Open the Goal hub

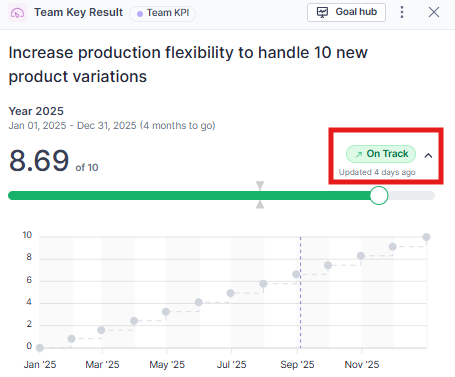click(x=346, y=12)
